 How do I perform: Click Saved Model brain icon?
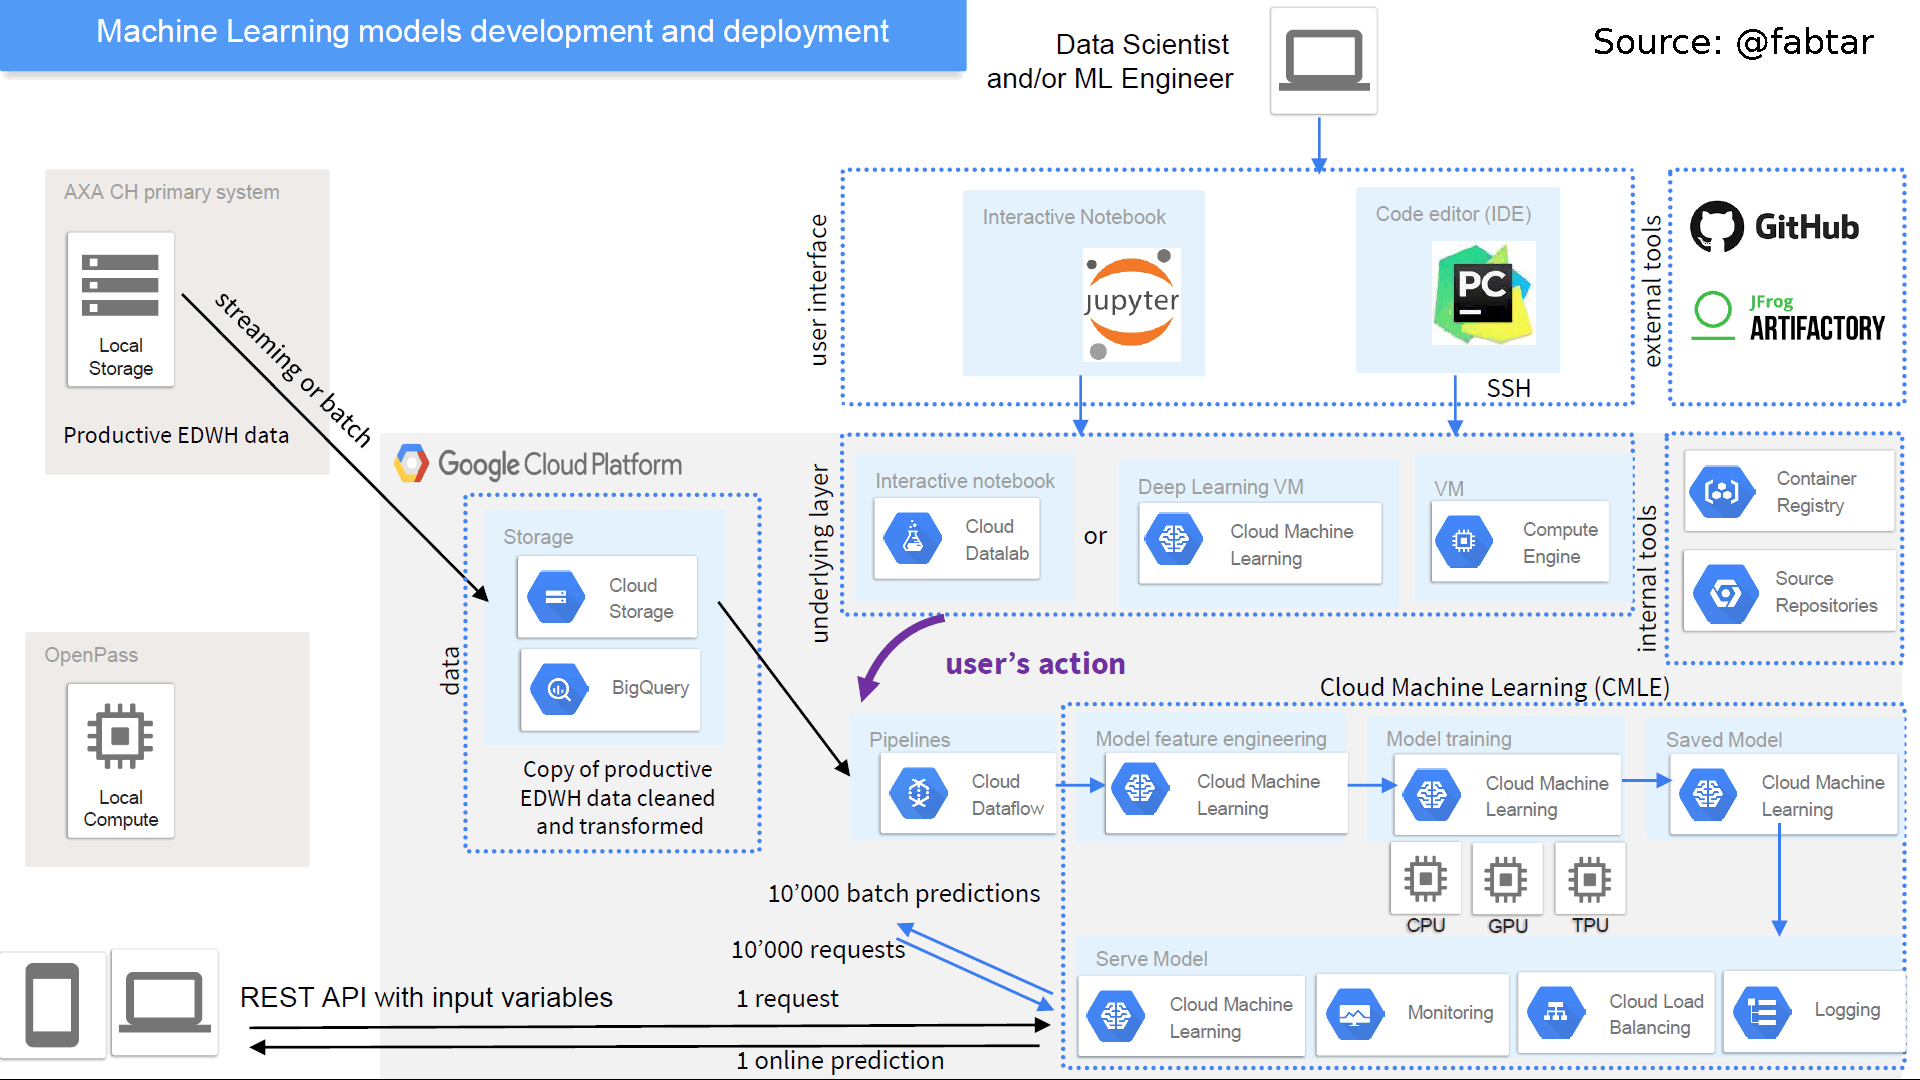1708,794
